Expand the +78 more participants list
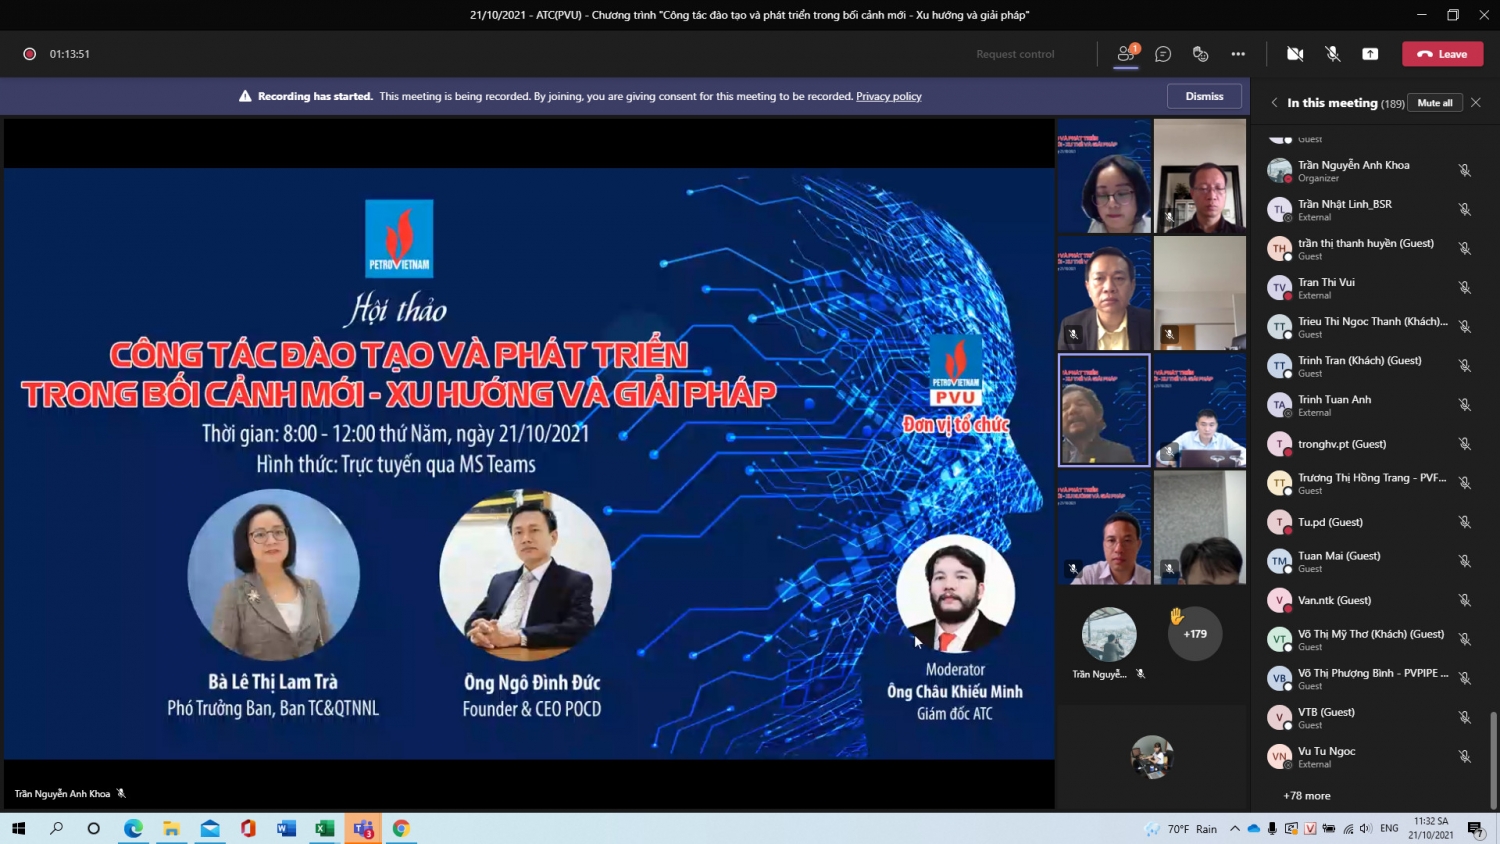Viewport: 1500px width, 844px height. tap(1307, 796)
